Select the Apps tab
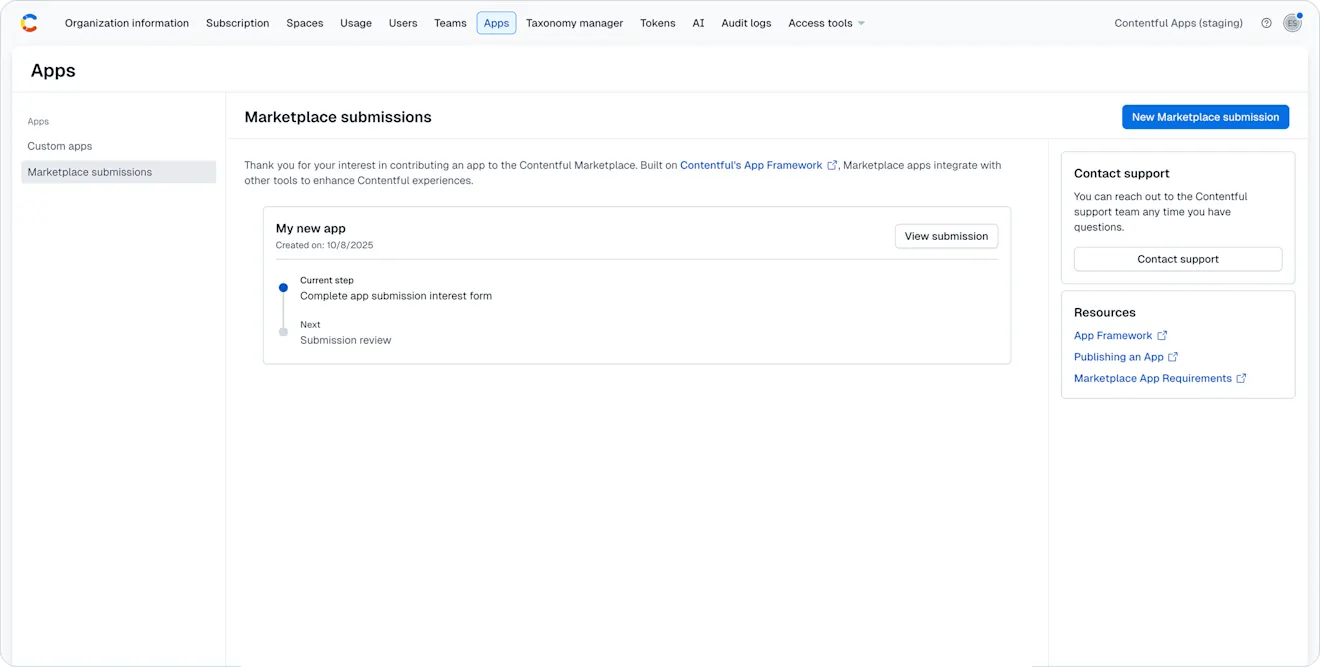 (x=496, y=23)
